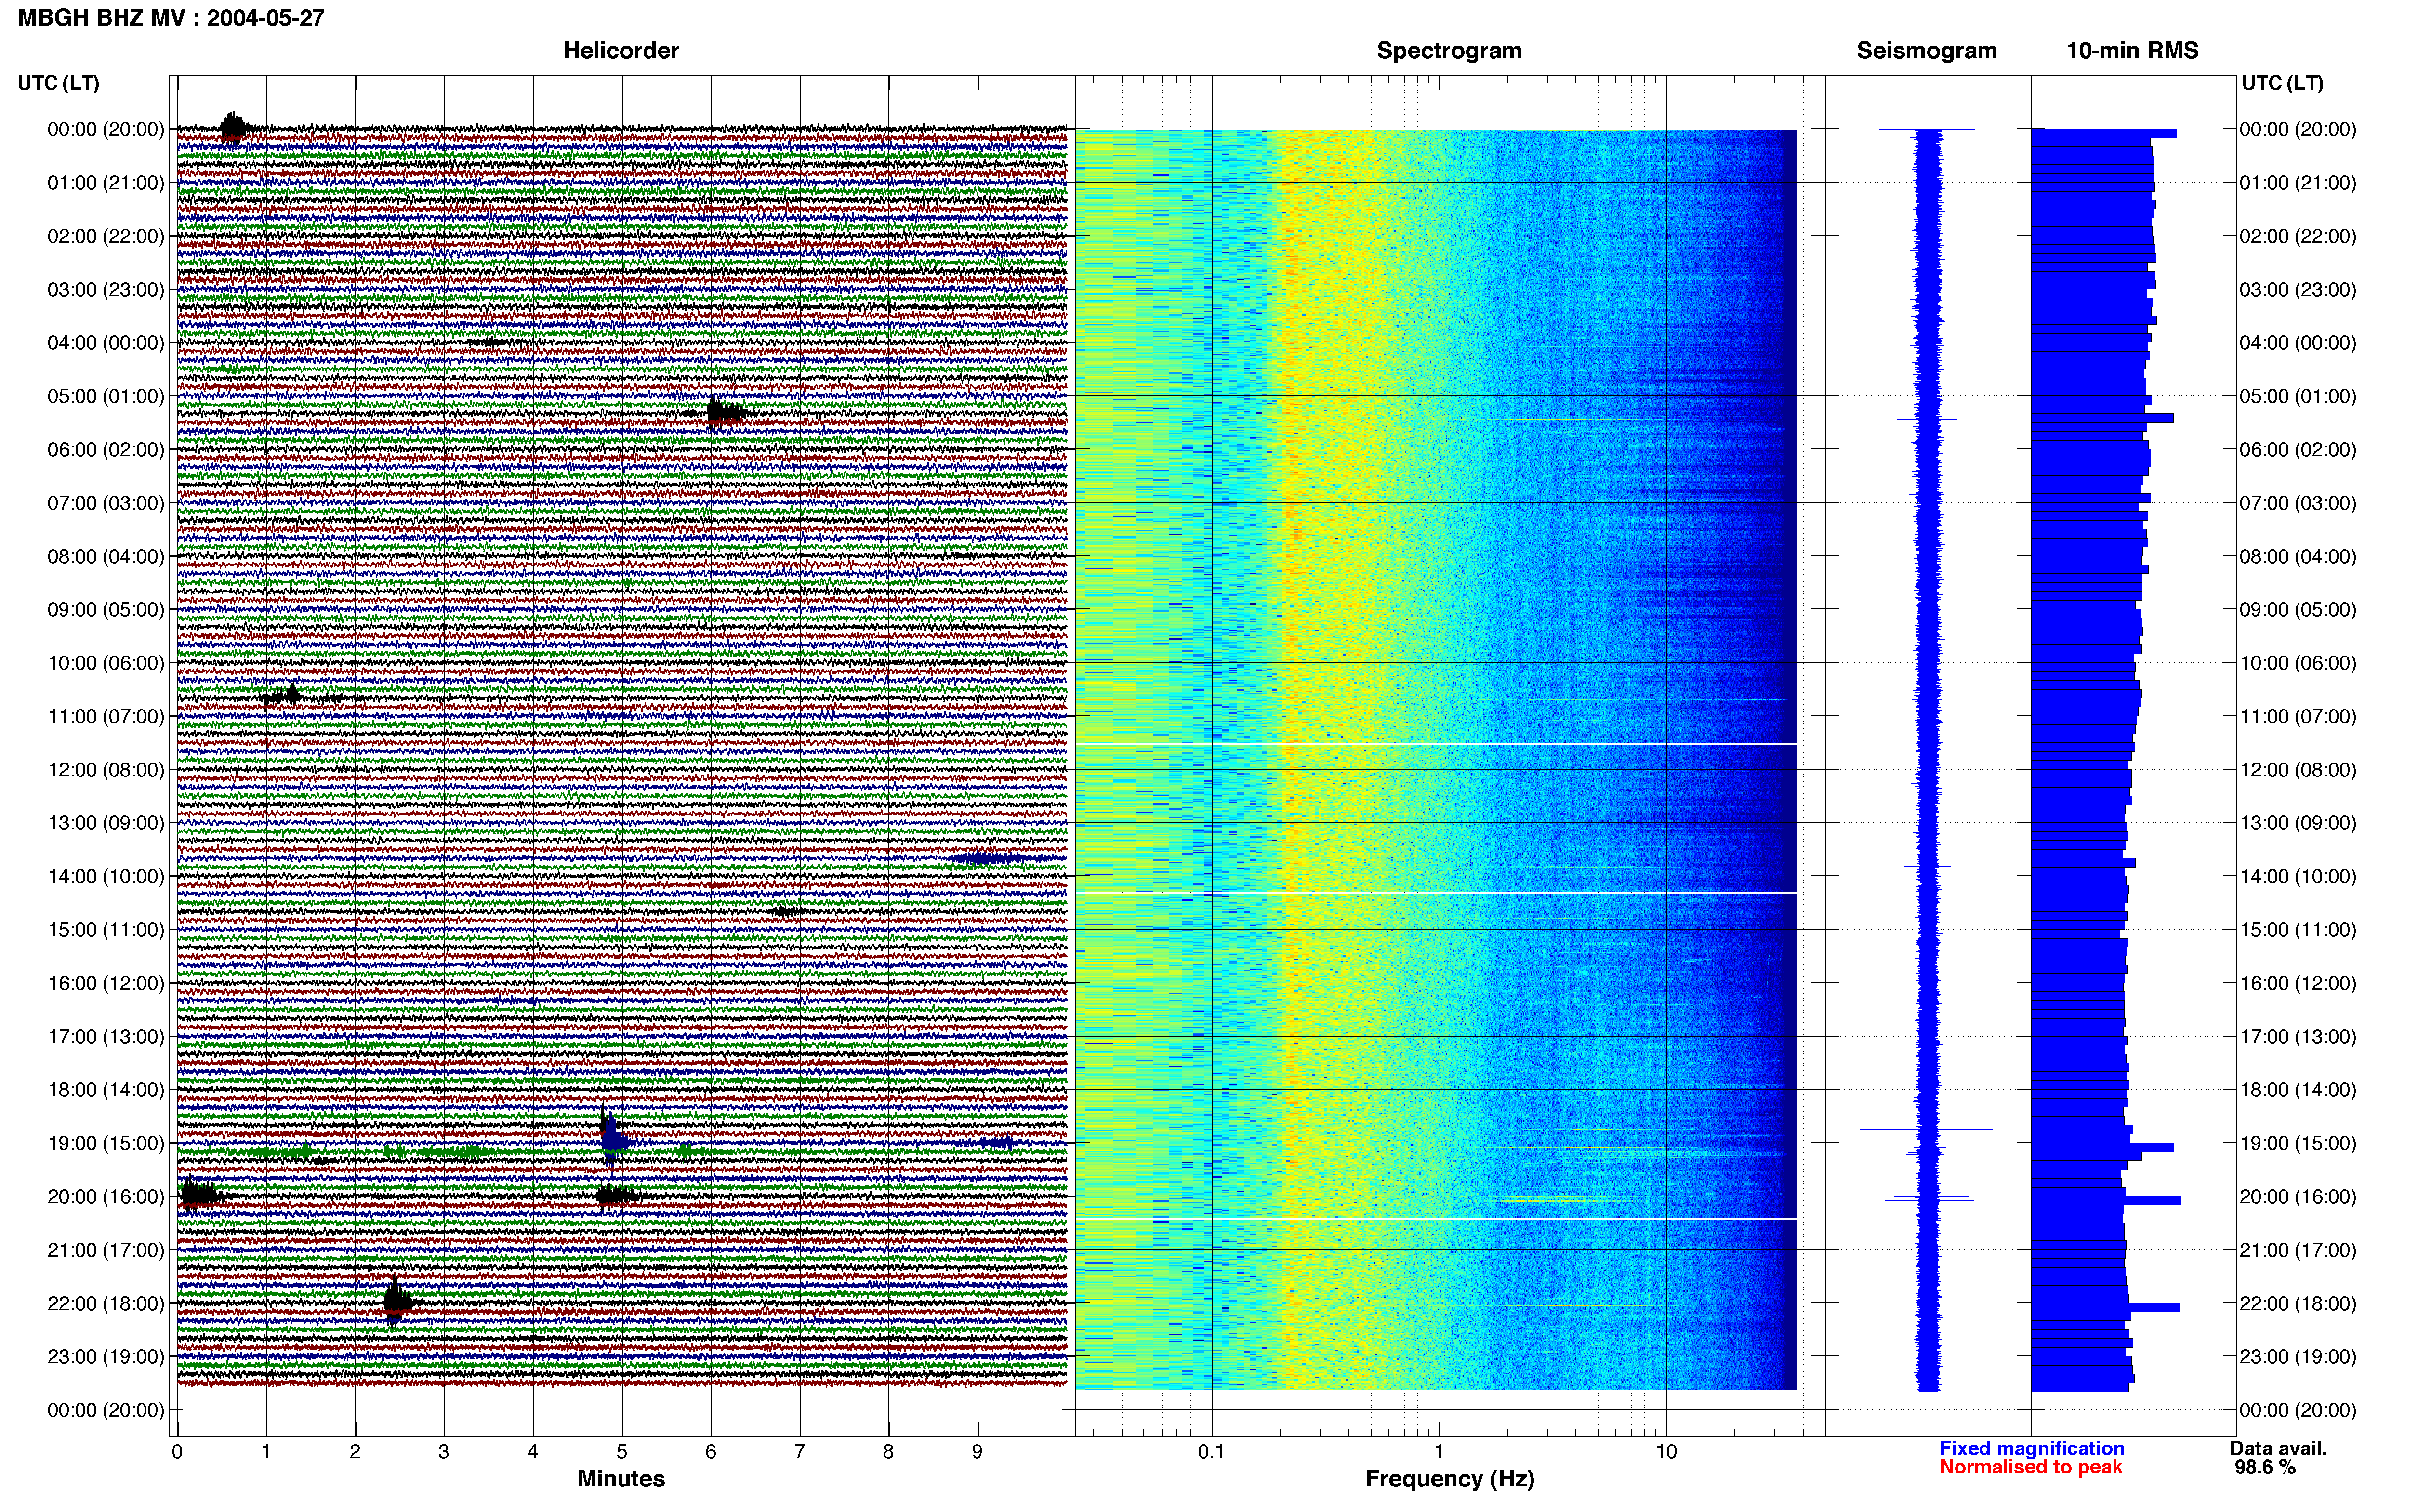Image resolution: width=2418 pixels, height=1512 pixels.
Task: Click the seismogram spike near 19:00
Action: click(x=1922, y=1147)
